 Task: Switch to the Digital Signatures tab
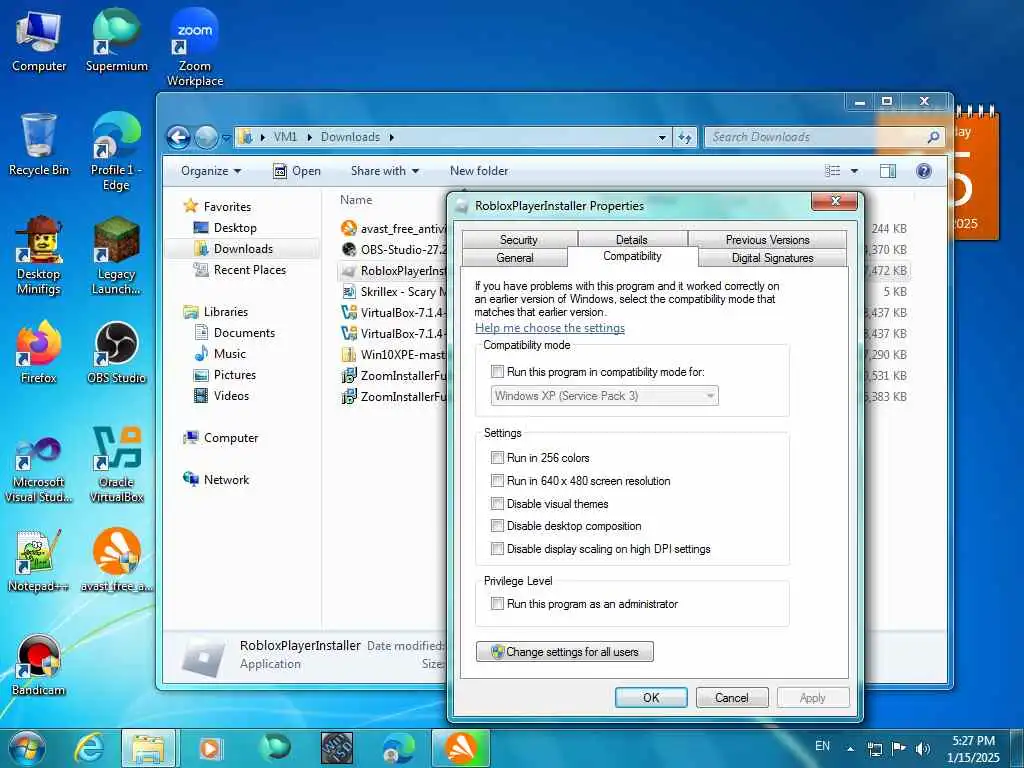(773, 258)
